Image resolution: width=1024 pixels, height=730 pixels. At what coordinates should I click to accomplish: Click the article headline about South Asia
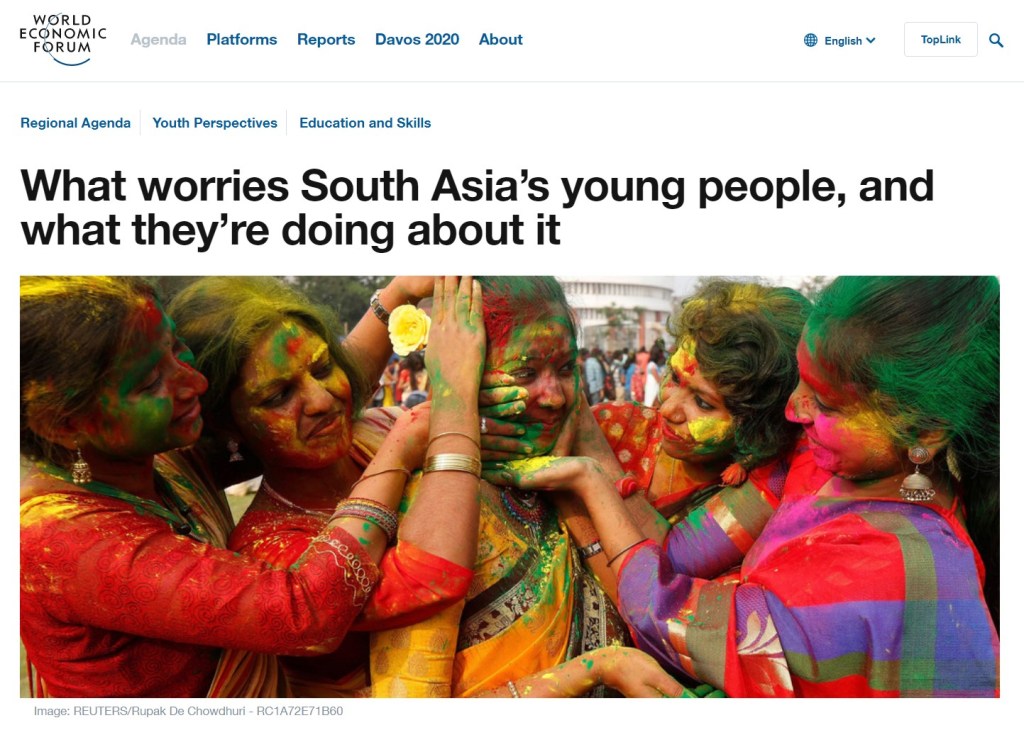tap(477, 208)
